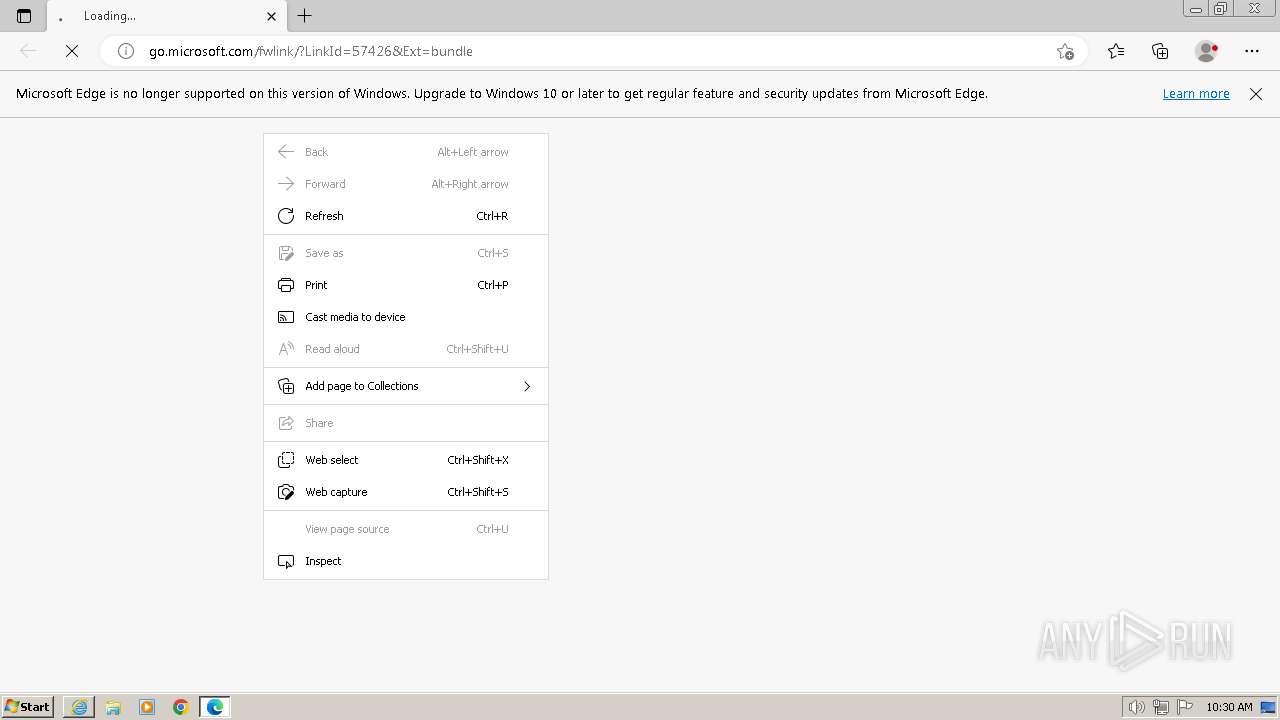Open Windows Media Player taskbar icon
The height and width of the screenshot is (720, 1280).
click(x=147, y=707)
